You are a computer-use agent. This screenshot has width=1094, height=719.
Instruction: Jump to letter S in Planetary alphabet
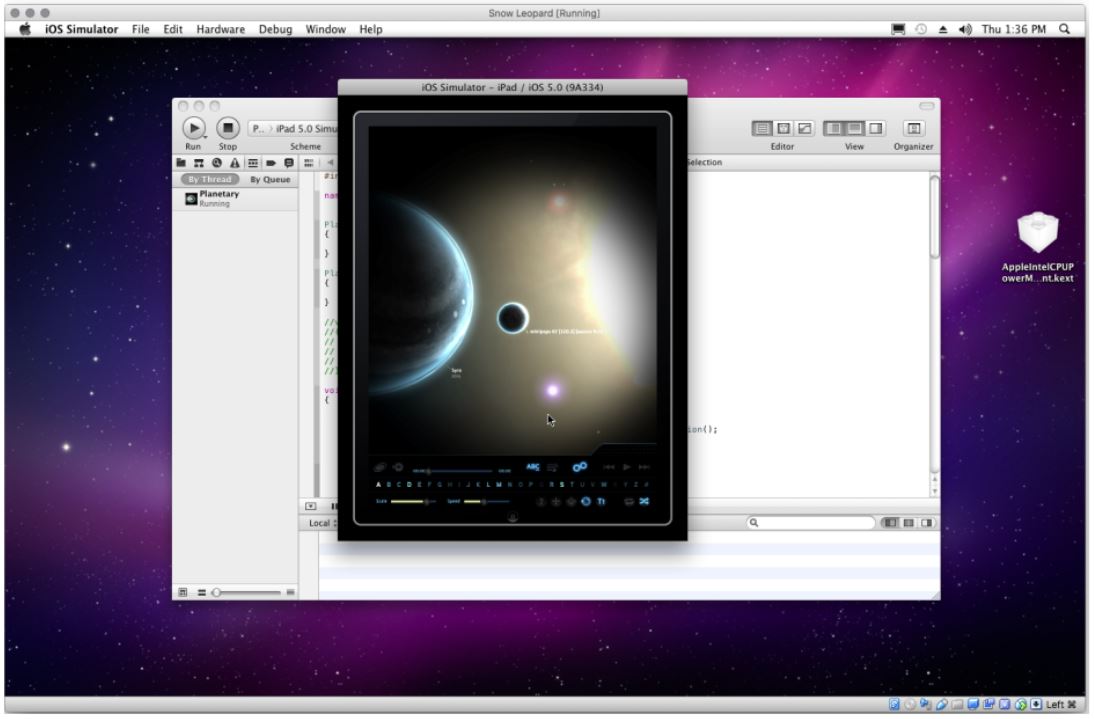(562, 485)
